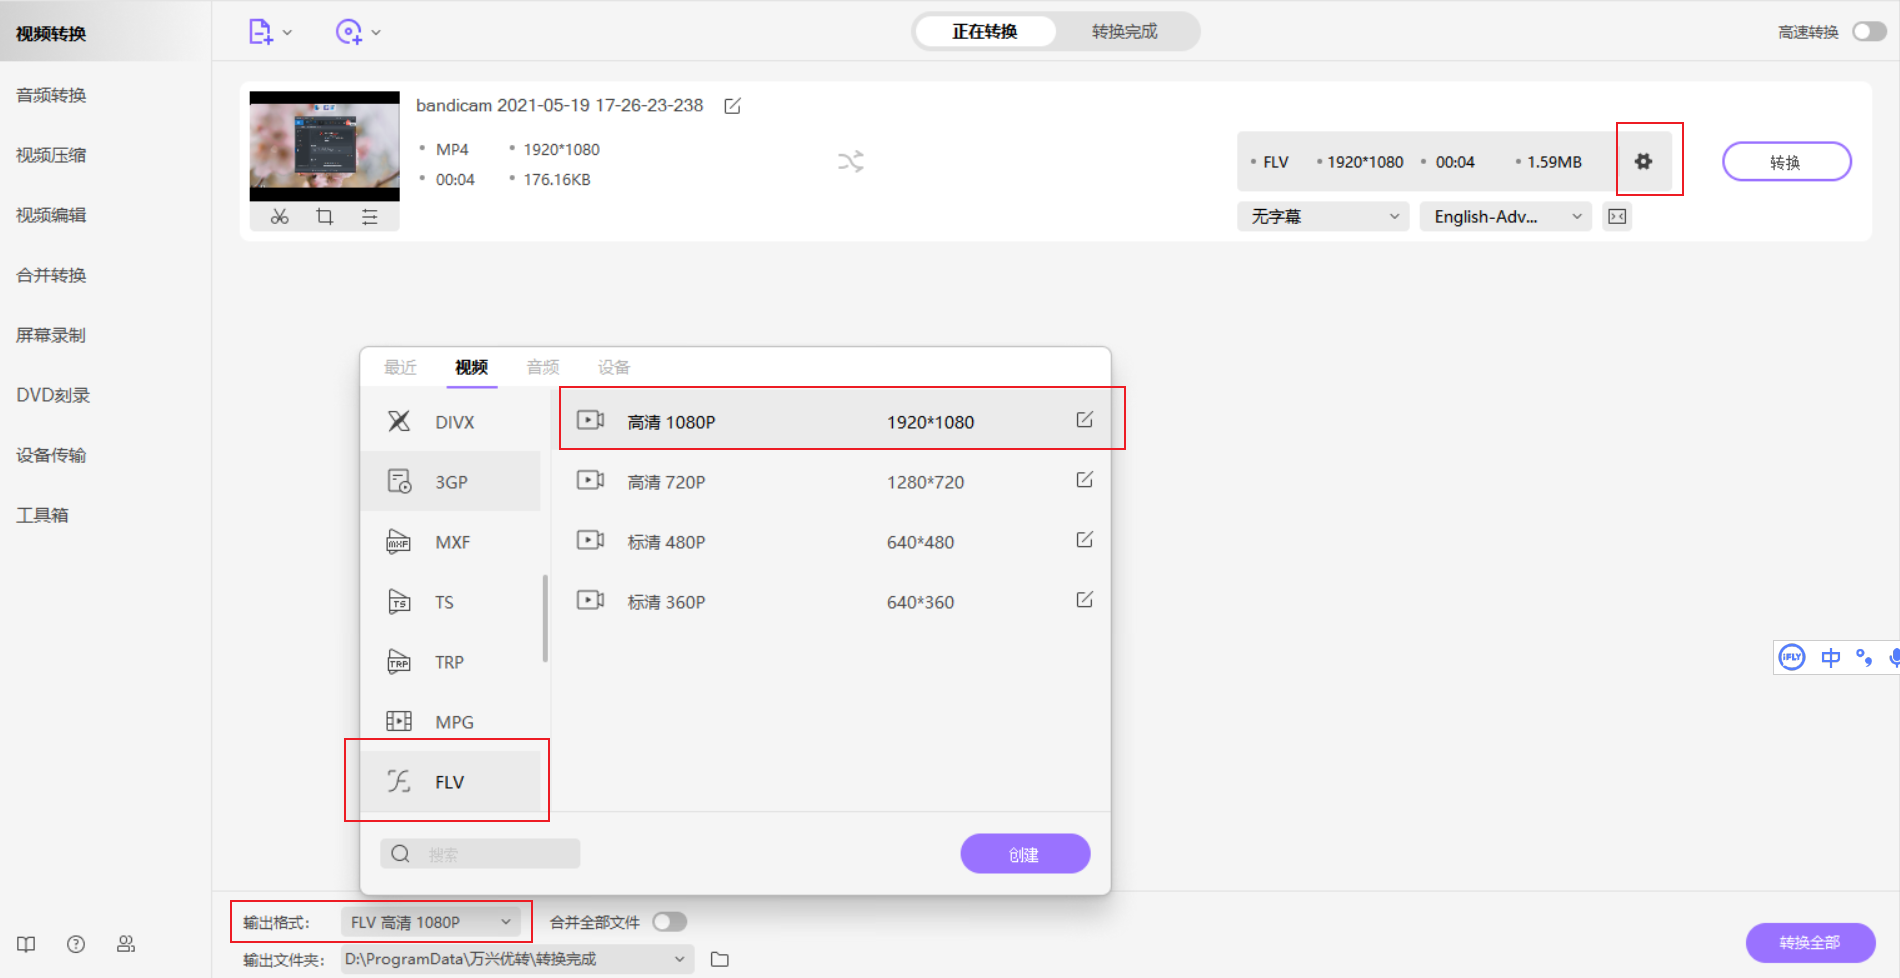
Task: Click the 创建 button
Action: [x=1024, y=854]
